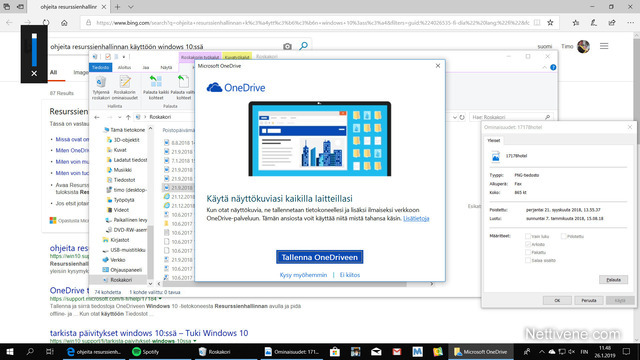Click the Edge reading view icon
The width and height of the screenshot is (640, 360).
[537, 23]
